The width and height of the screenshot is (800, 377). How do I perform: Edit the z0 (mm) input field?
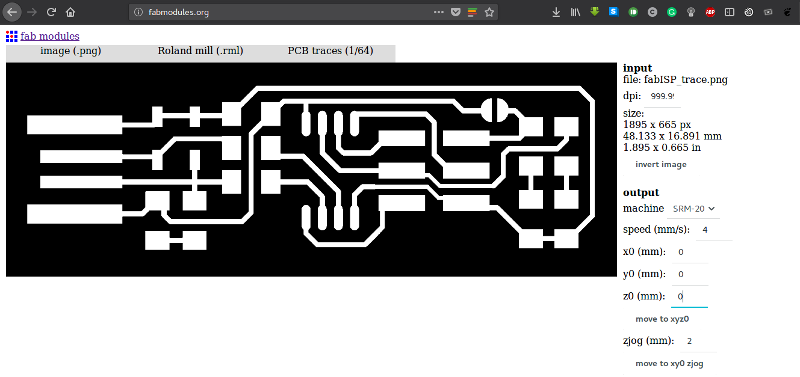pos(689,297)
